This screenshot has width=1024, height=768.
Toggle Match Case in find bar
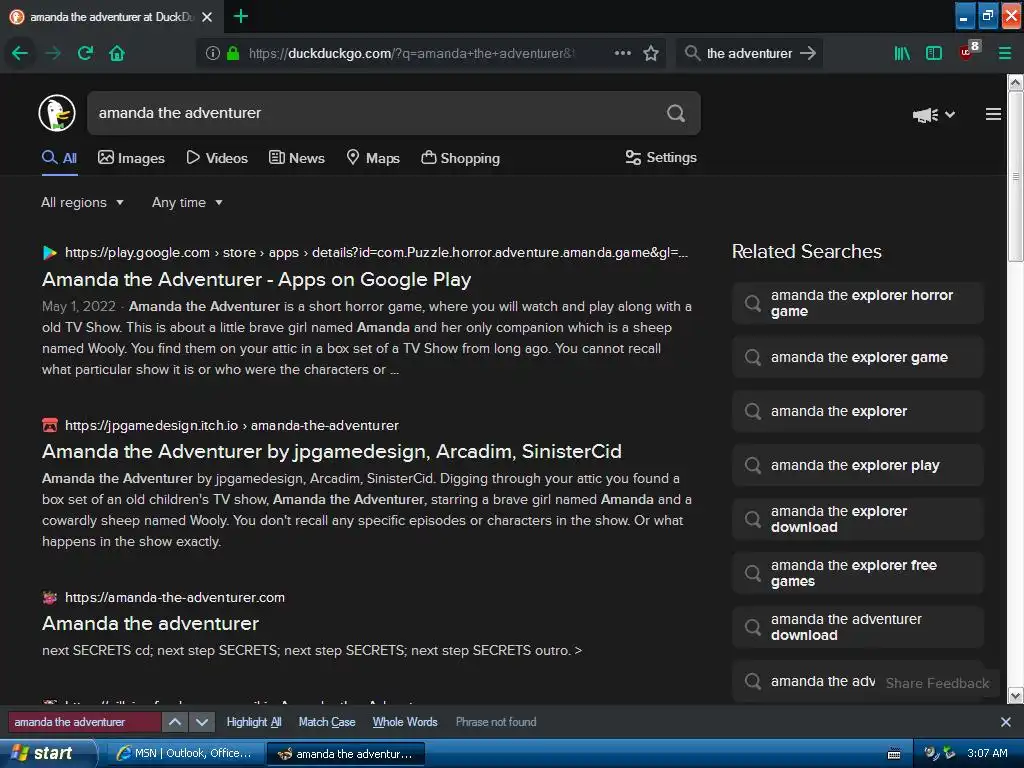point(327,722)
